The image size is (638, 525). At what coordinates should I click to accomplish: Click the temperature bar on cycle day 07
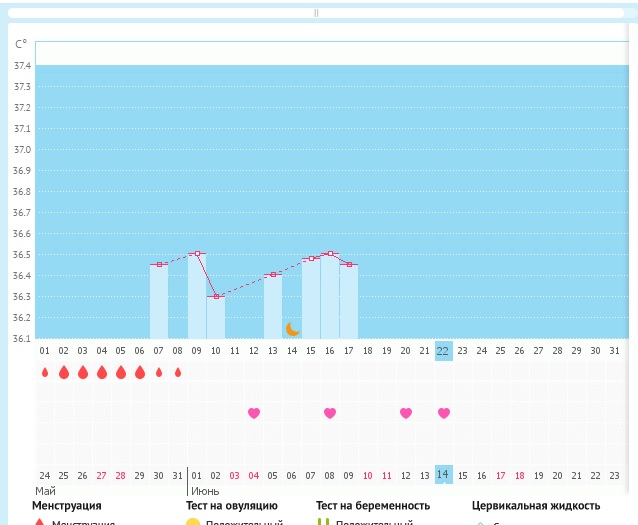click(159, 302)
